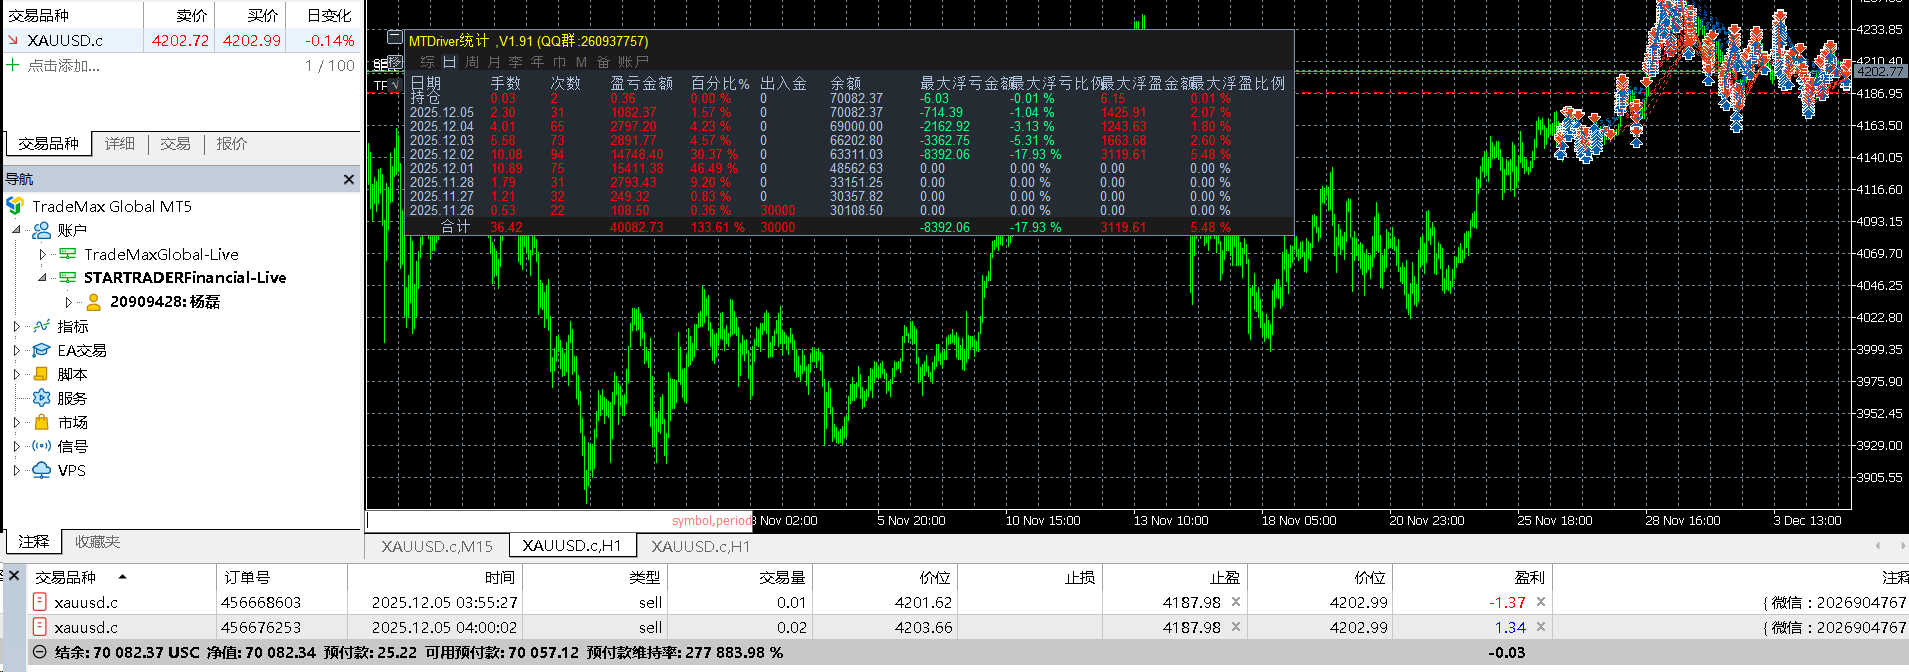Screen dimensions: 1909x672
Task: Open the 交易 tab in market watch
Action: pyautogui.click(x=175, y=144)
